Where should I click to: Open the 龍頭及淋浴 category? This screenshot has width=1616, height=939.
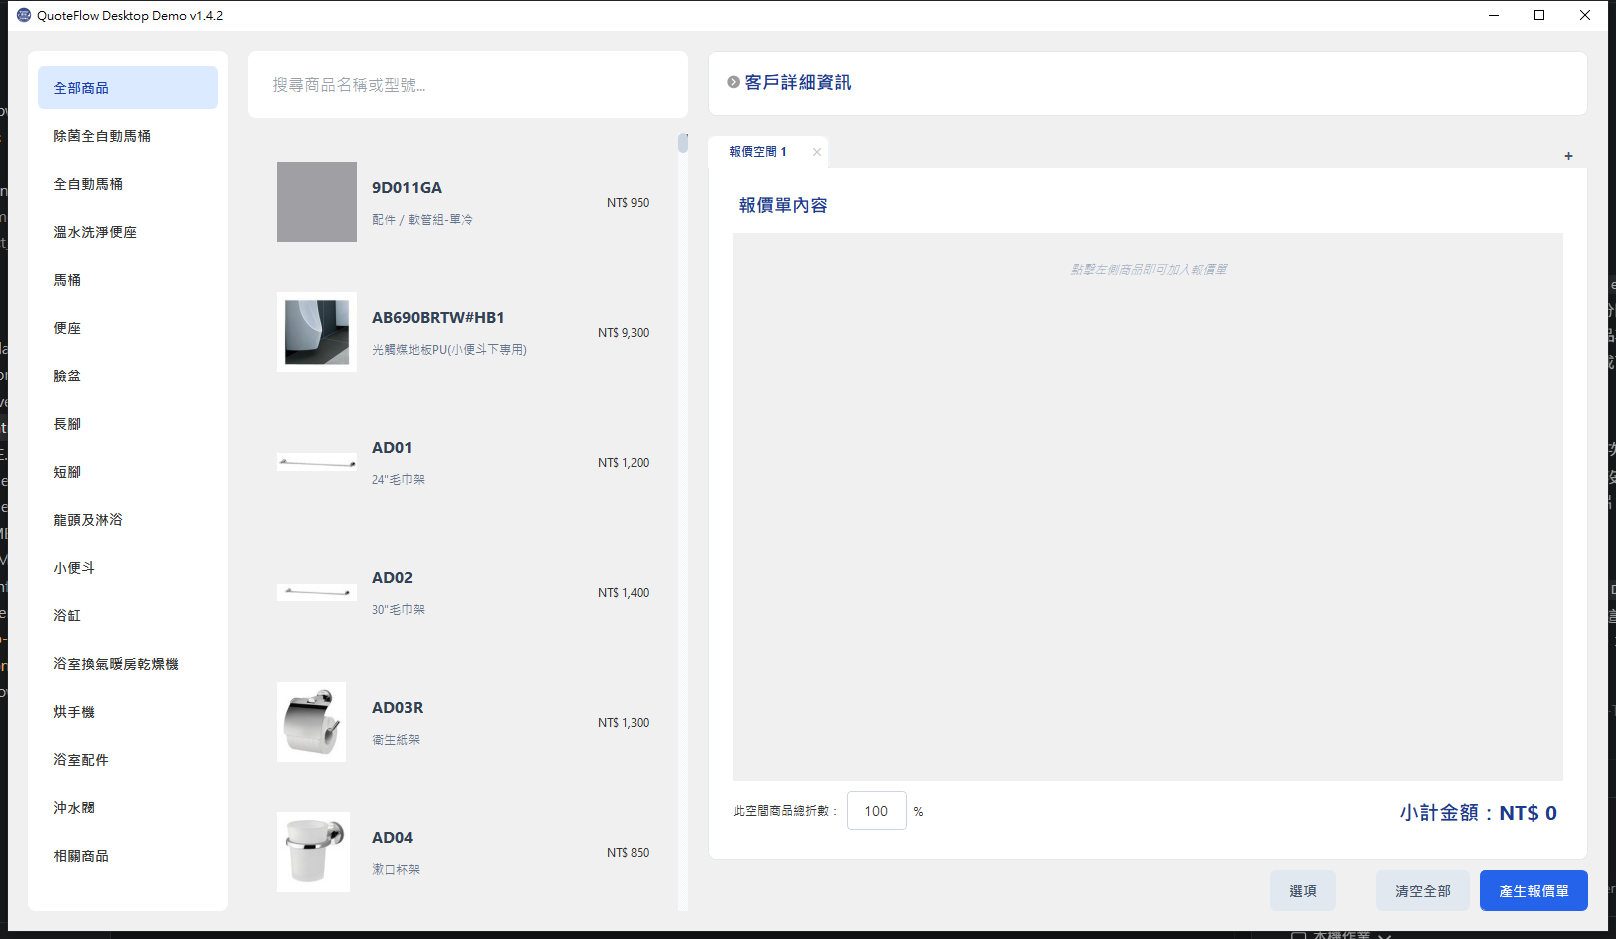pyautogui.click(x=128, y=520)
